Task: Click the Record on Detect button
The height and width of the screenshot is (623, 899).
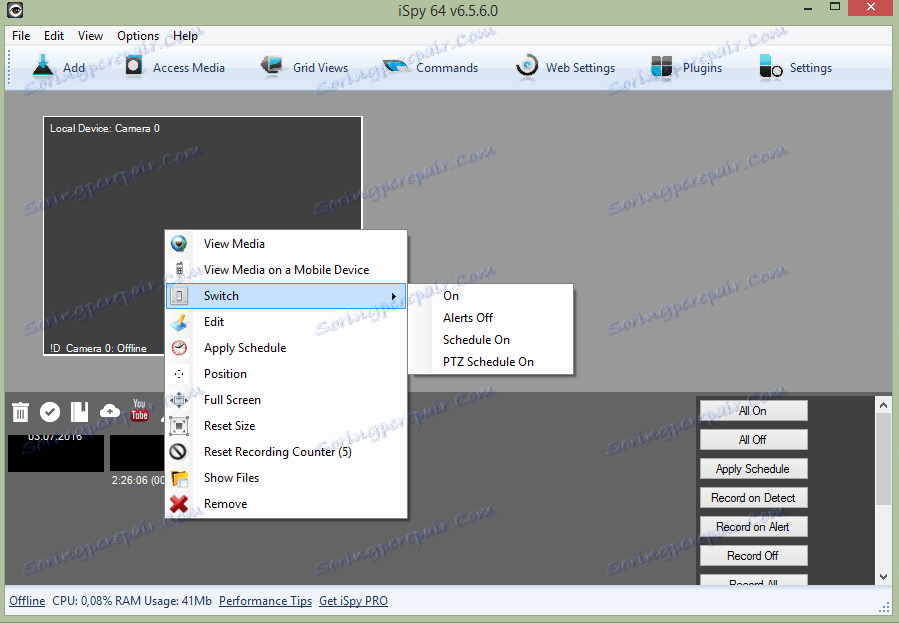Action: point(753,497)
